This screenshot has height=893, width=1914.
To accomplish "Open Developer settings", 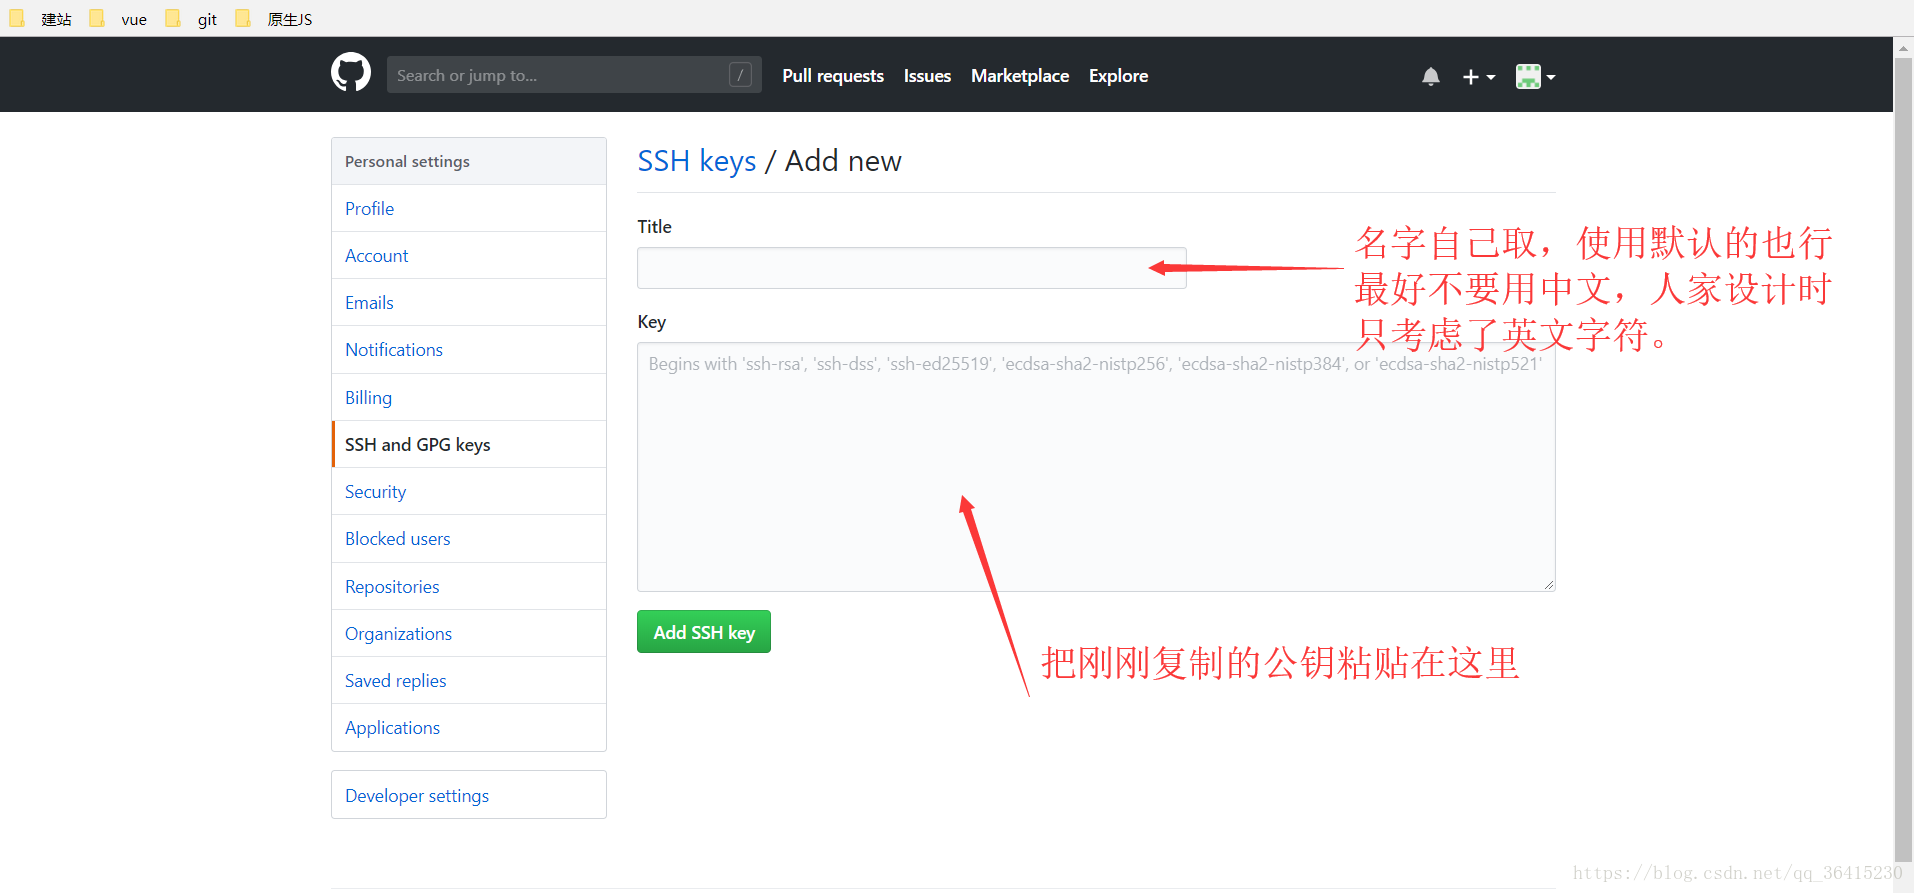I will click(x=469, y=795).
